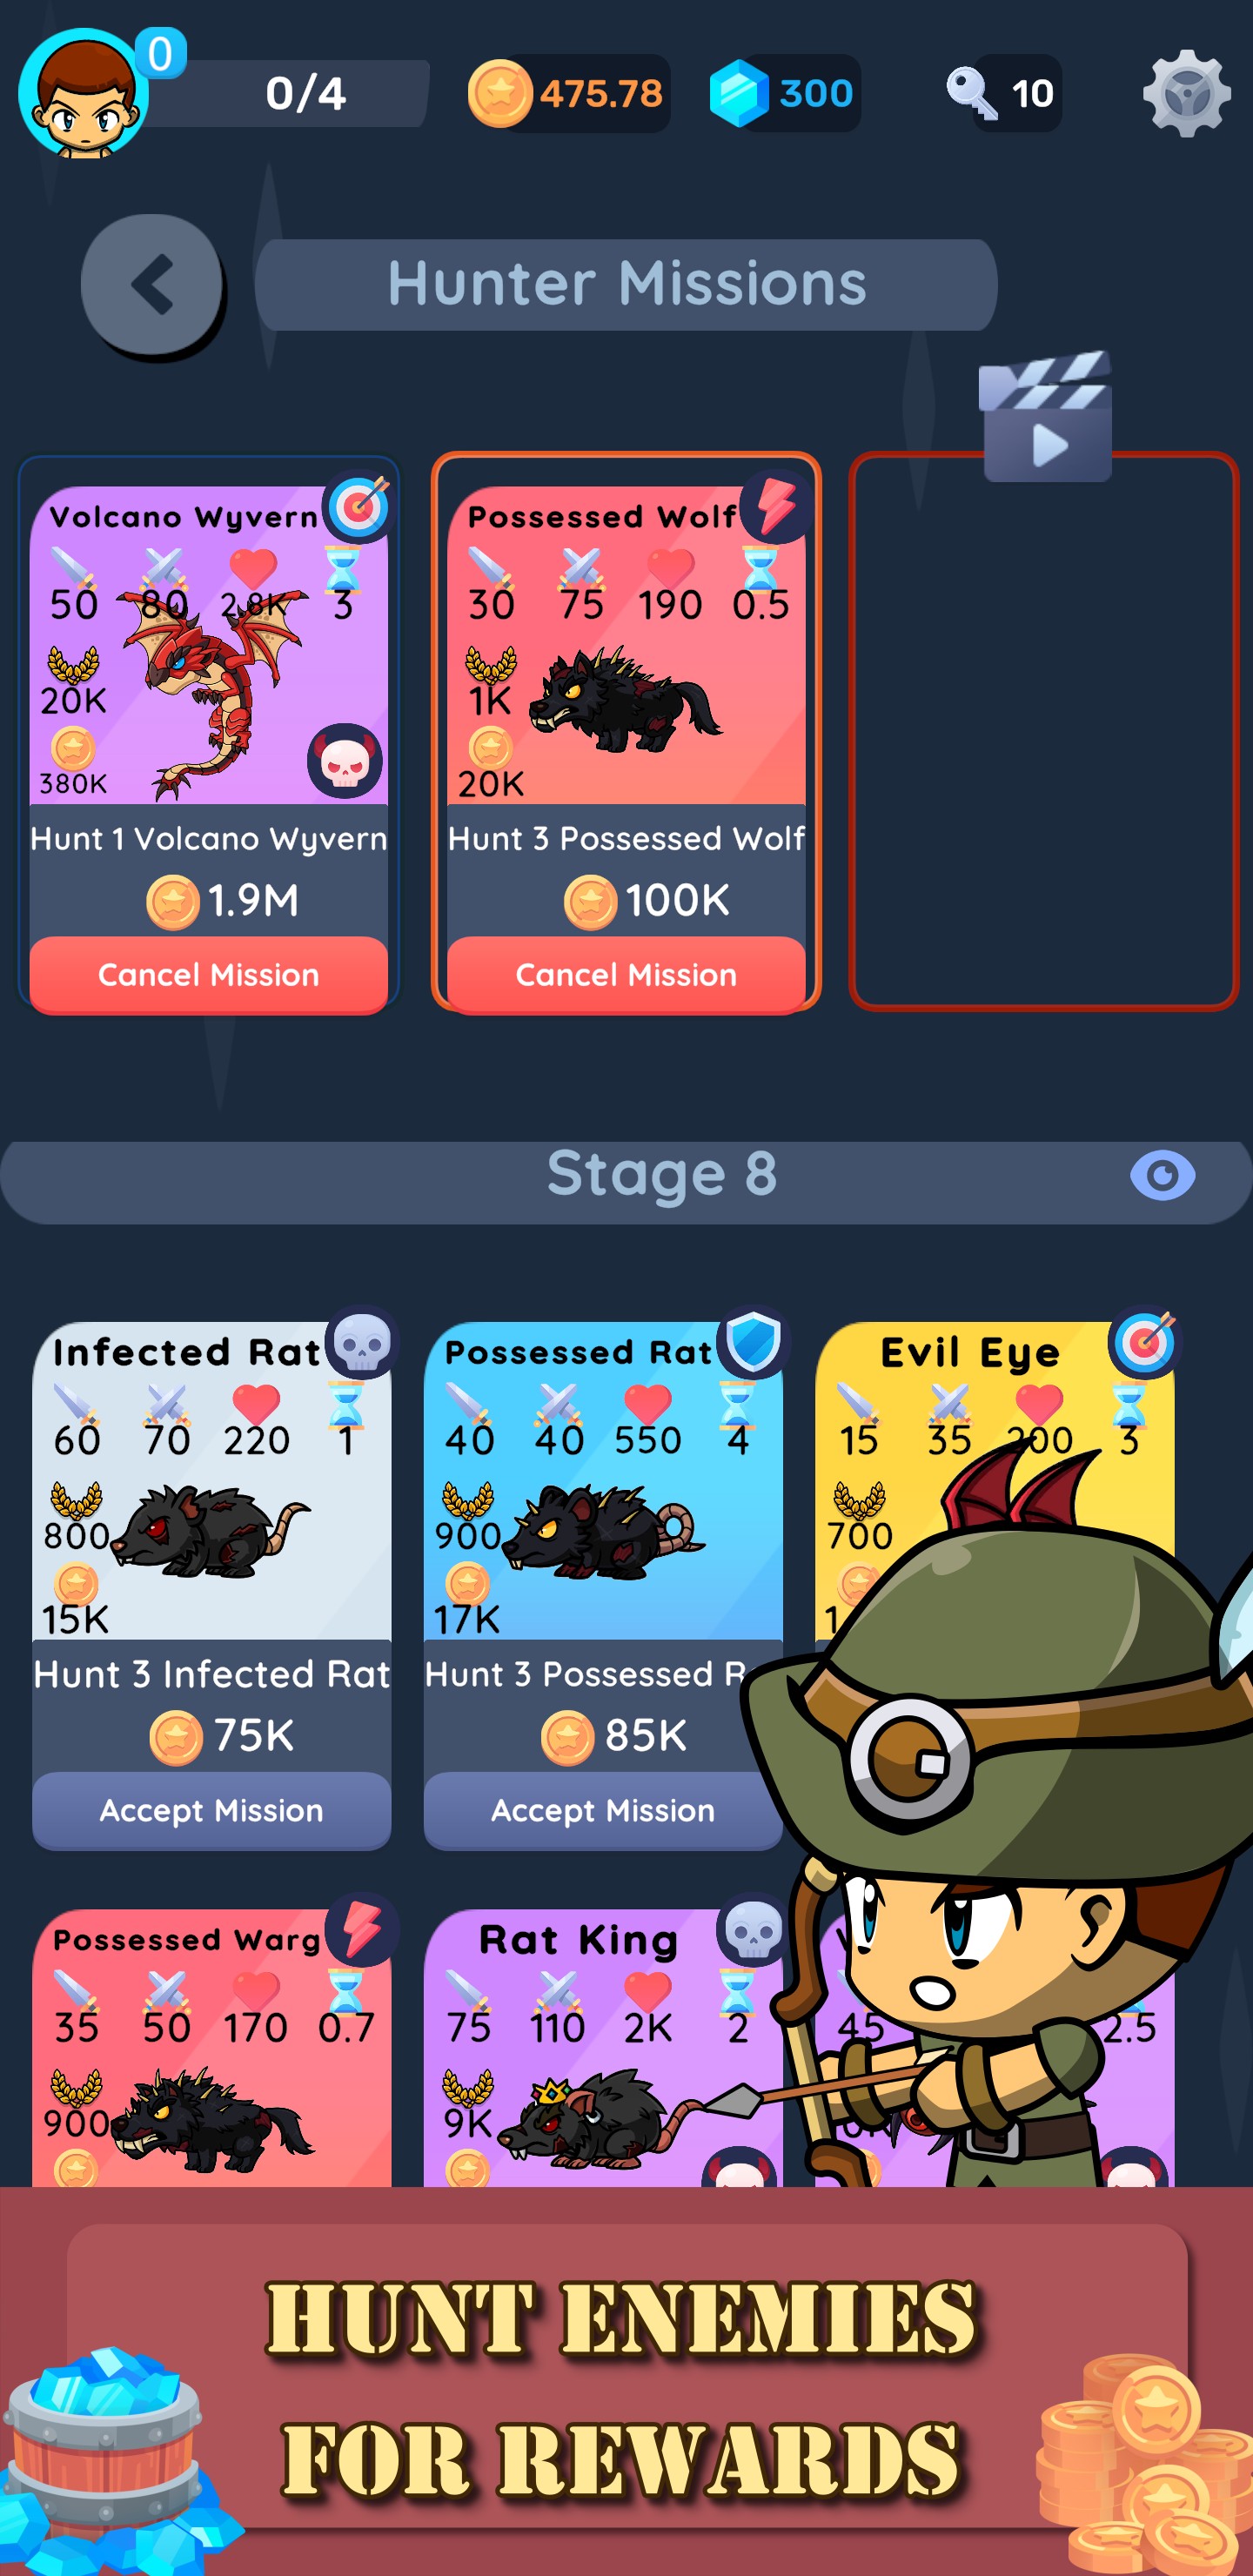Cancel the Possessed Wolf mission
The height and width of the screenshot is (2576, 1253).
tap(626, 975)
